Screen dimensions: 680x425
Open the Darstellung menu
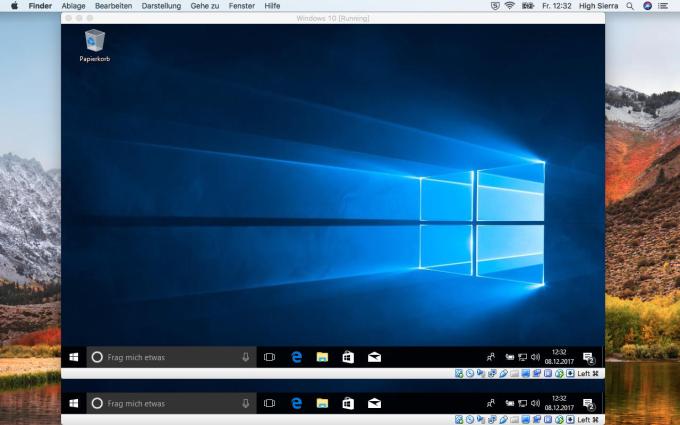pyautogui.click(x=161, y=6)
